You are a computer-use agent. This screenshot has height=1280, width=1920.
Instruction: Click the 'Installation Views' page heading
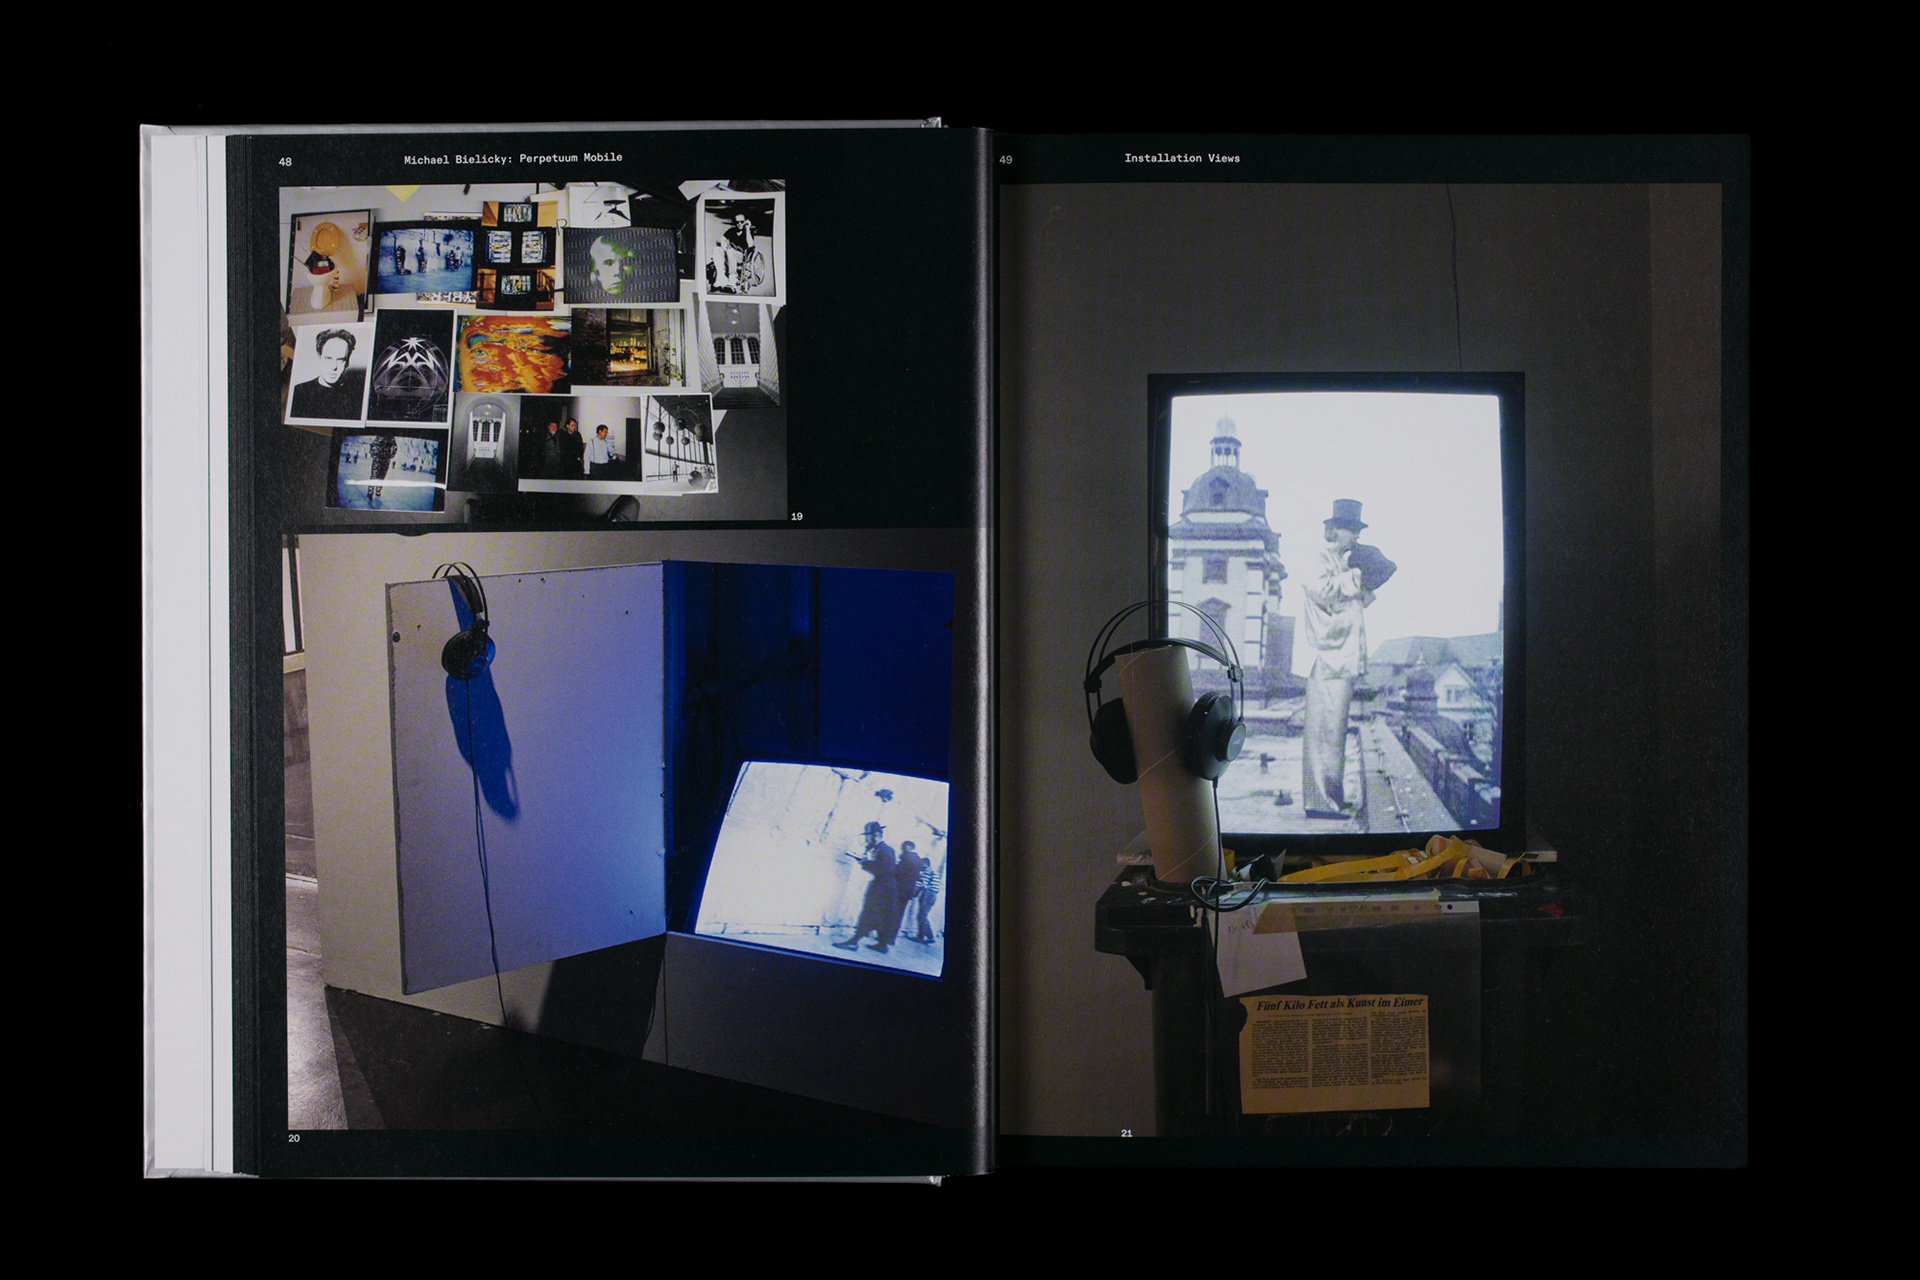click(x=1182, y=158)
